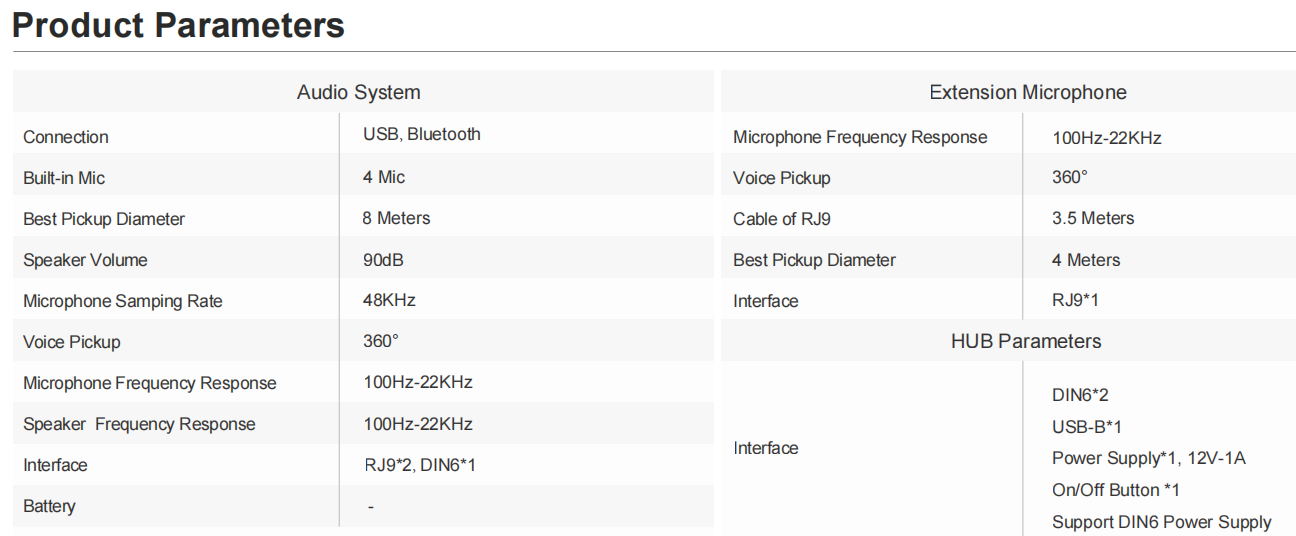Select the 3.5 Meters cable value

(x=1093, y=218)
